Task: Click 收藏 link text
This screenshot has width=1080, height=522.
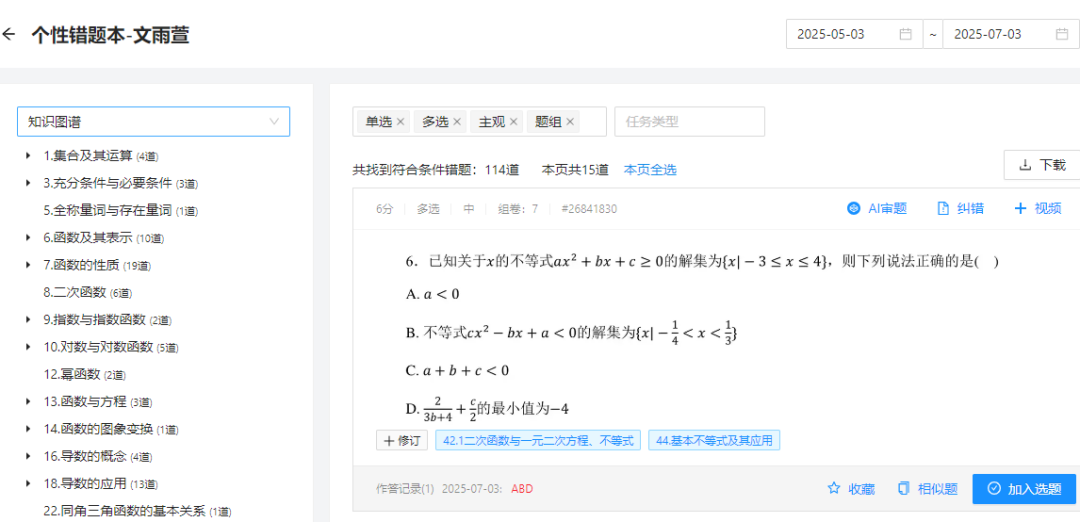Action: [861, 489]
